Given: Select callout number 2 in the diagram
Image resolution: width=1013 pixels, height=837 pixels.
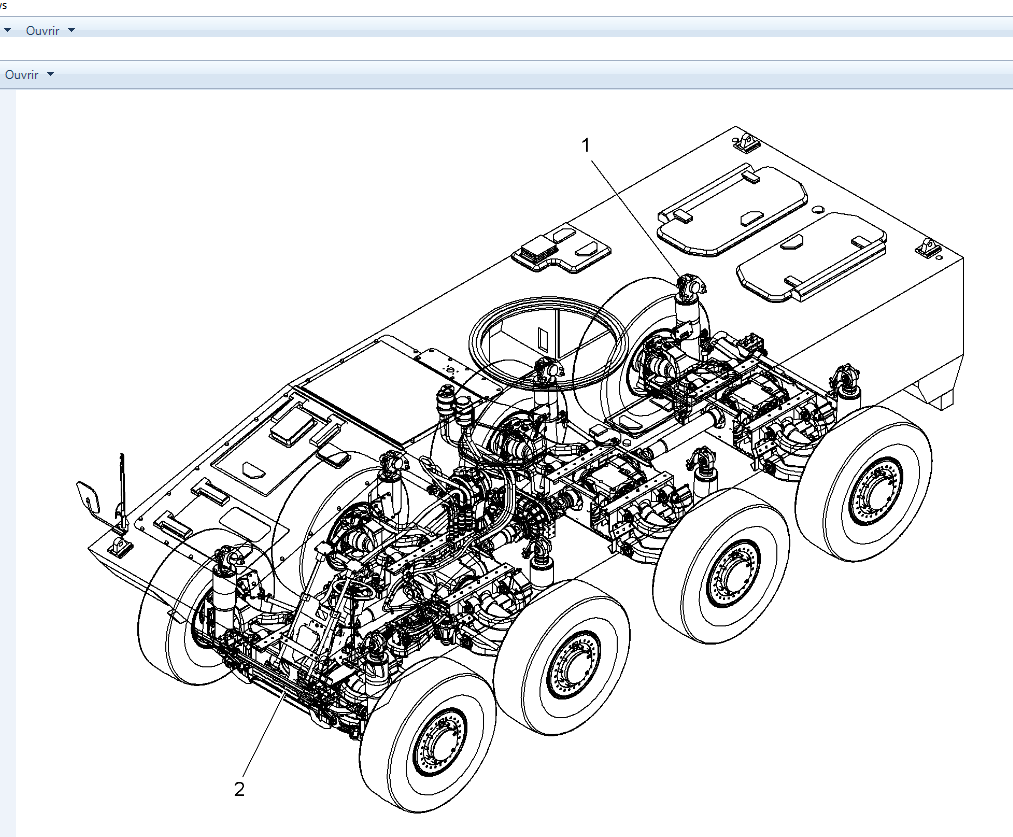Looking at the screenshot, I should [x=239, y=789].
